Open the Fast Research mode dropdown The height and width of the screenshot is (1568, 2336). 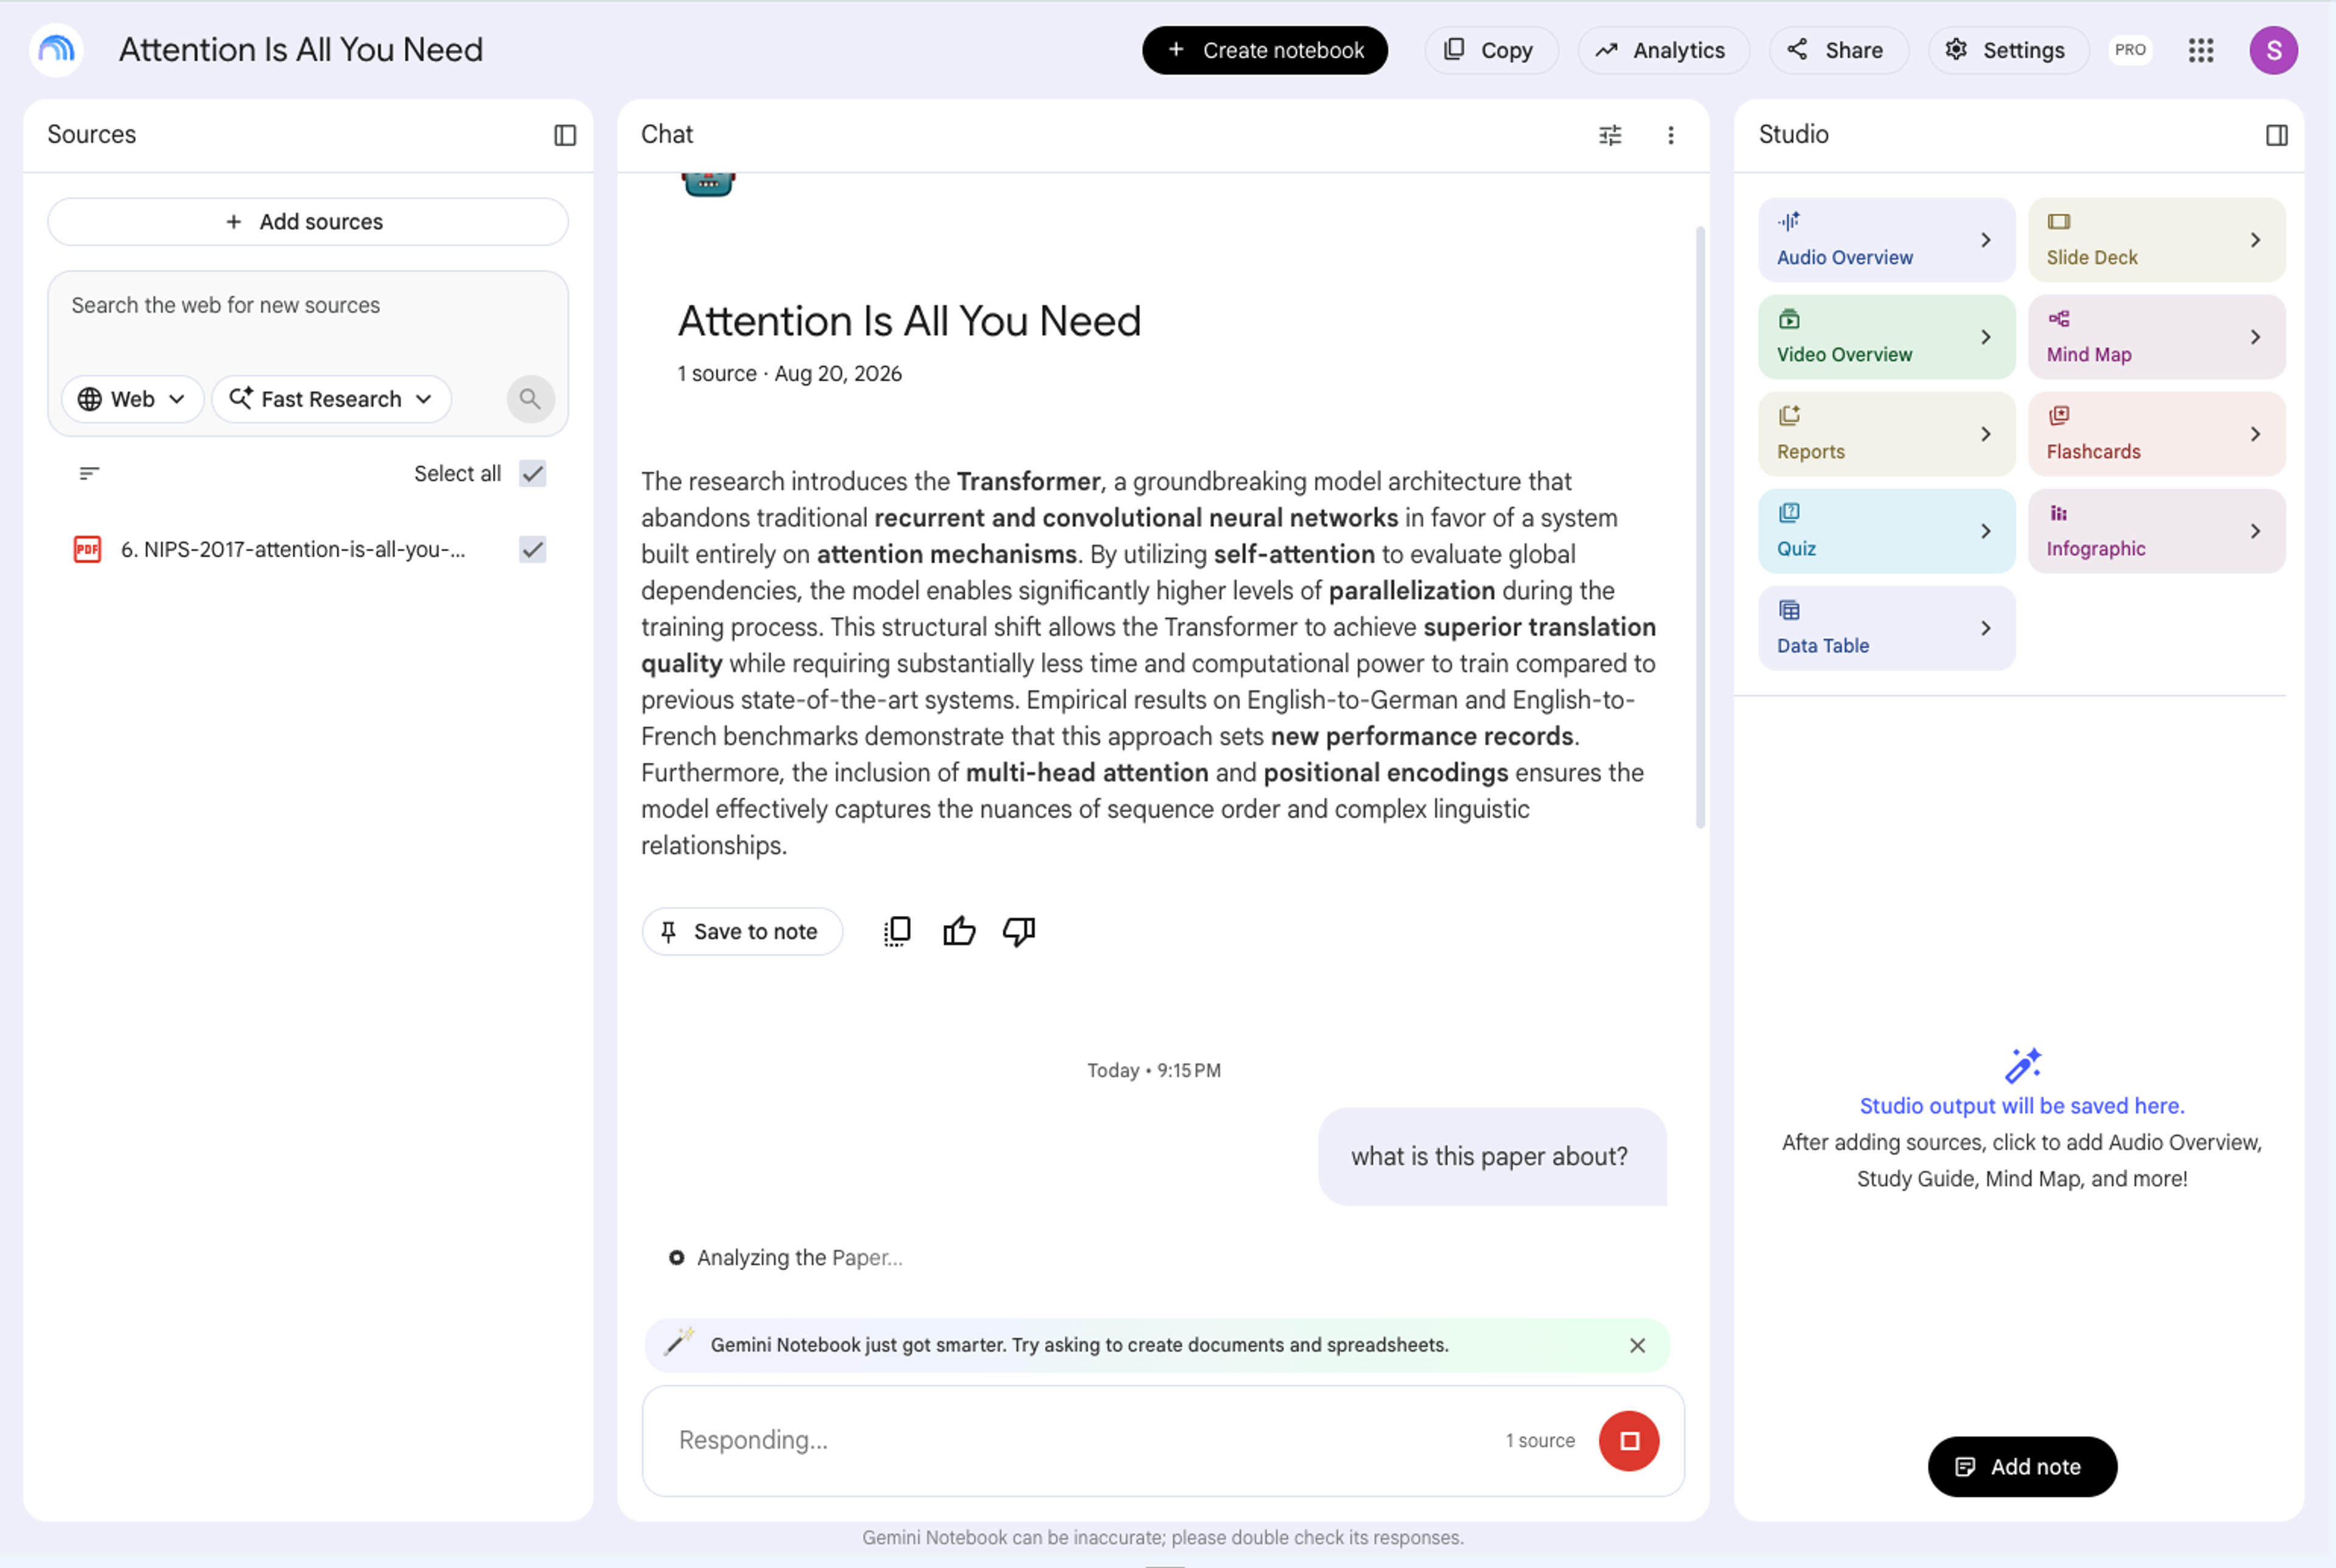click(x=332, y=399)
